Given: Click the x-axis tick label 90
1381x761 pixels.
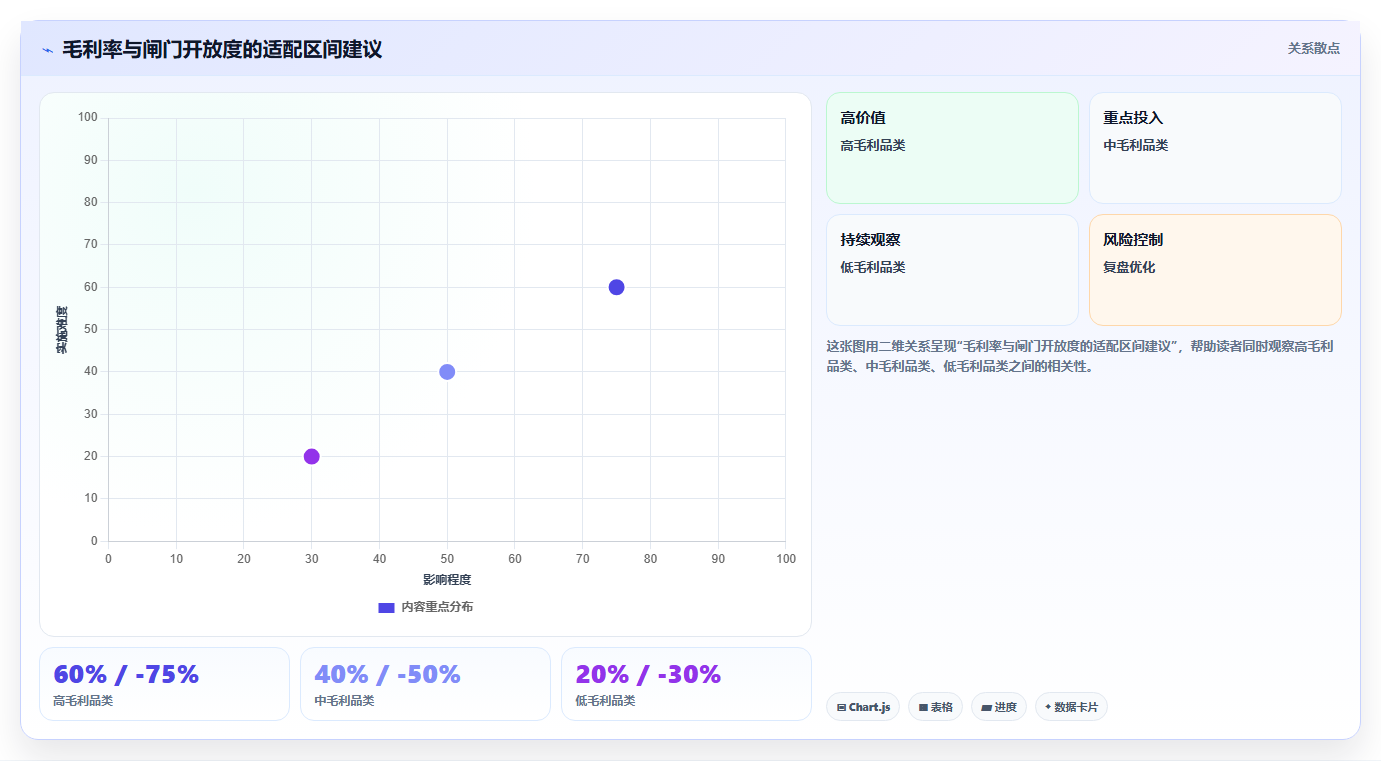Looking at the screenshot, I should click(x=718, y=559).
